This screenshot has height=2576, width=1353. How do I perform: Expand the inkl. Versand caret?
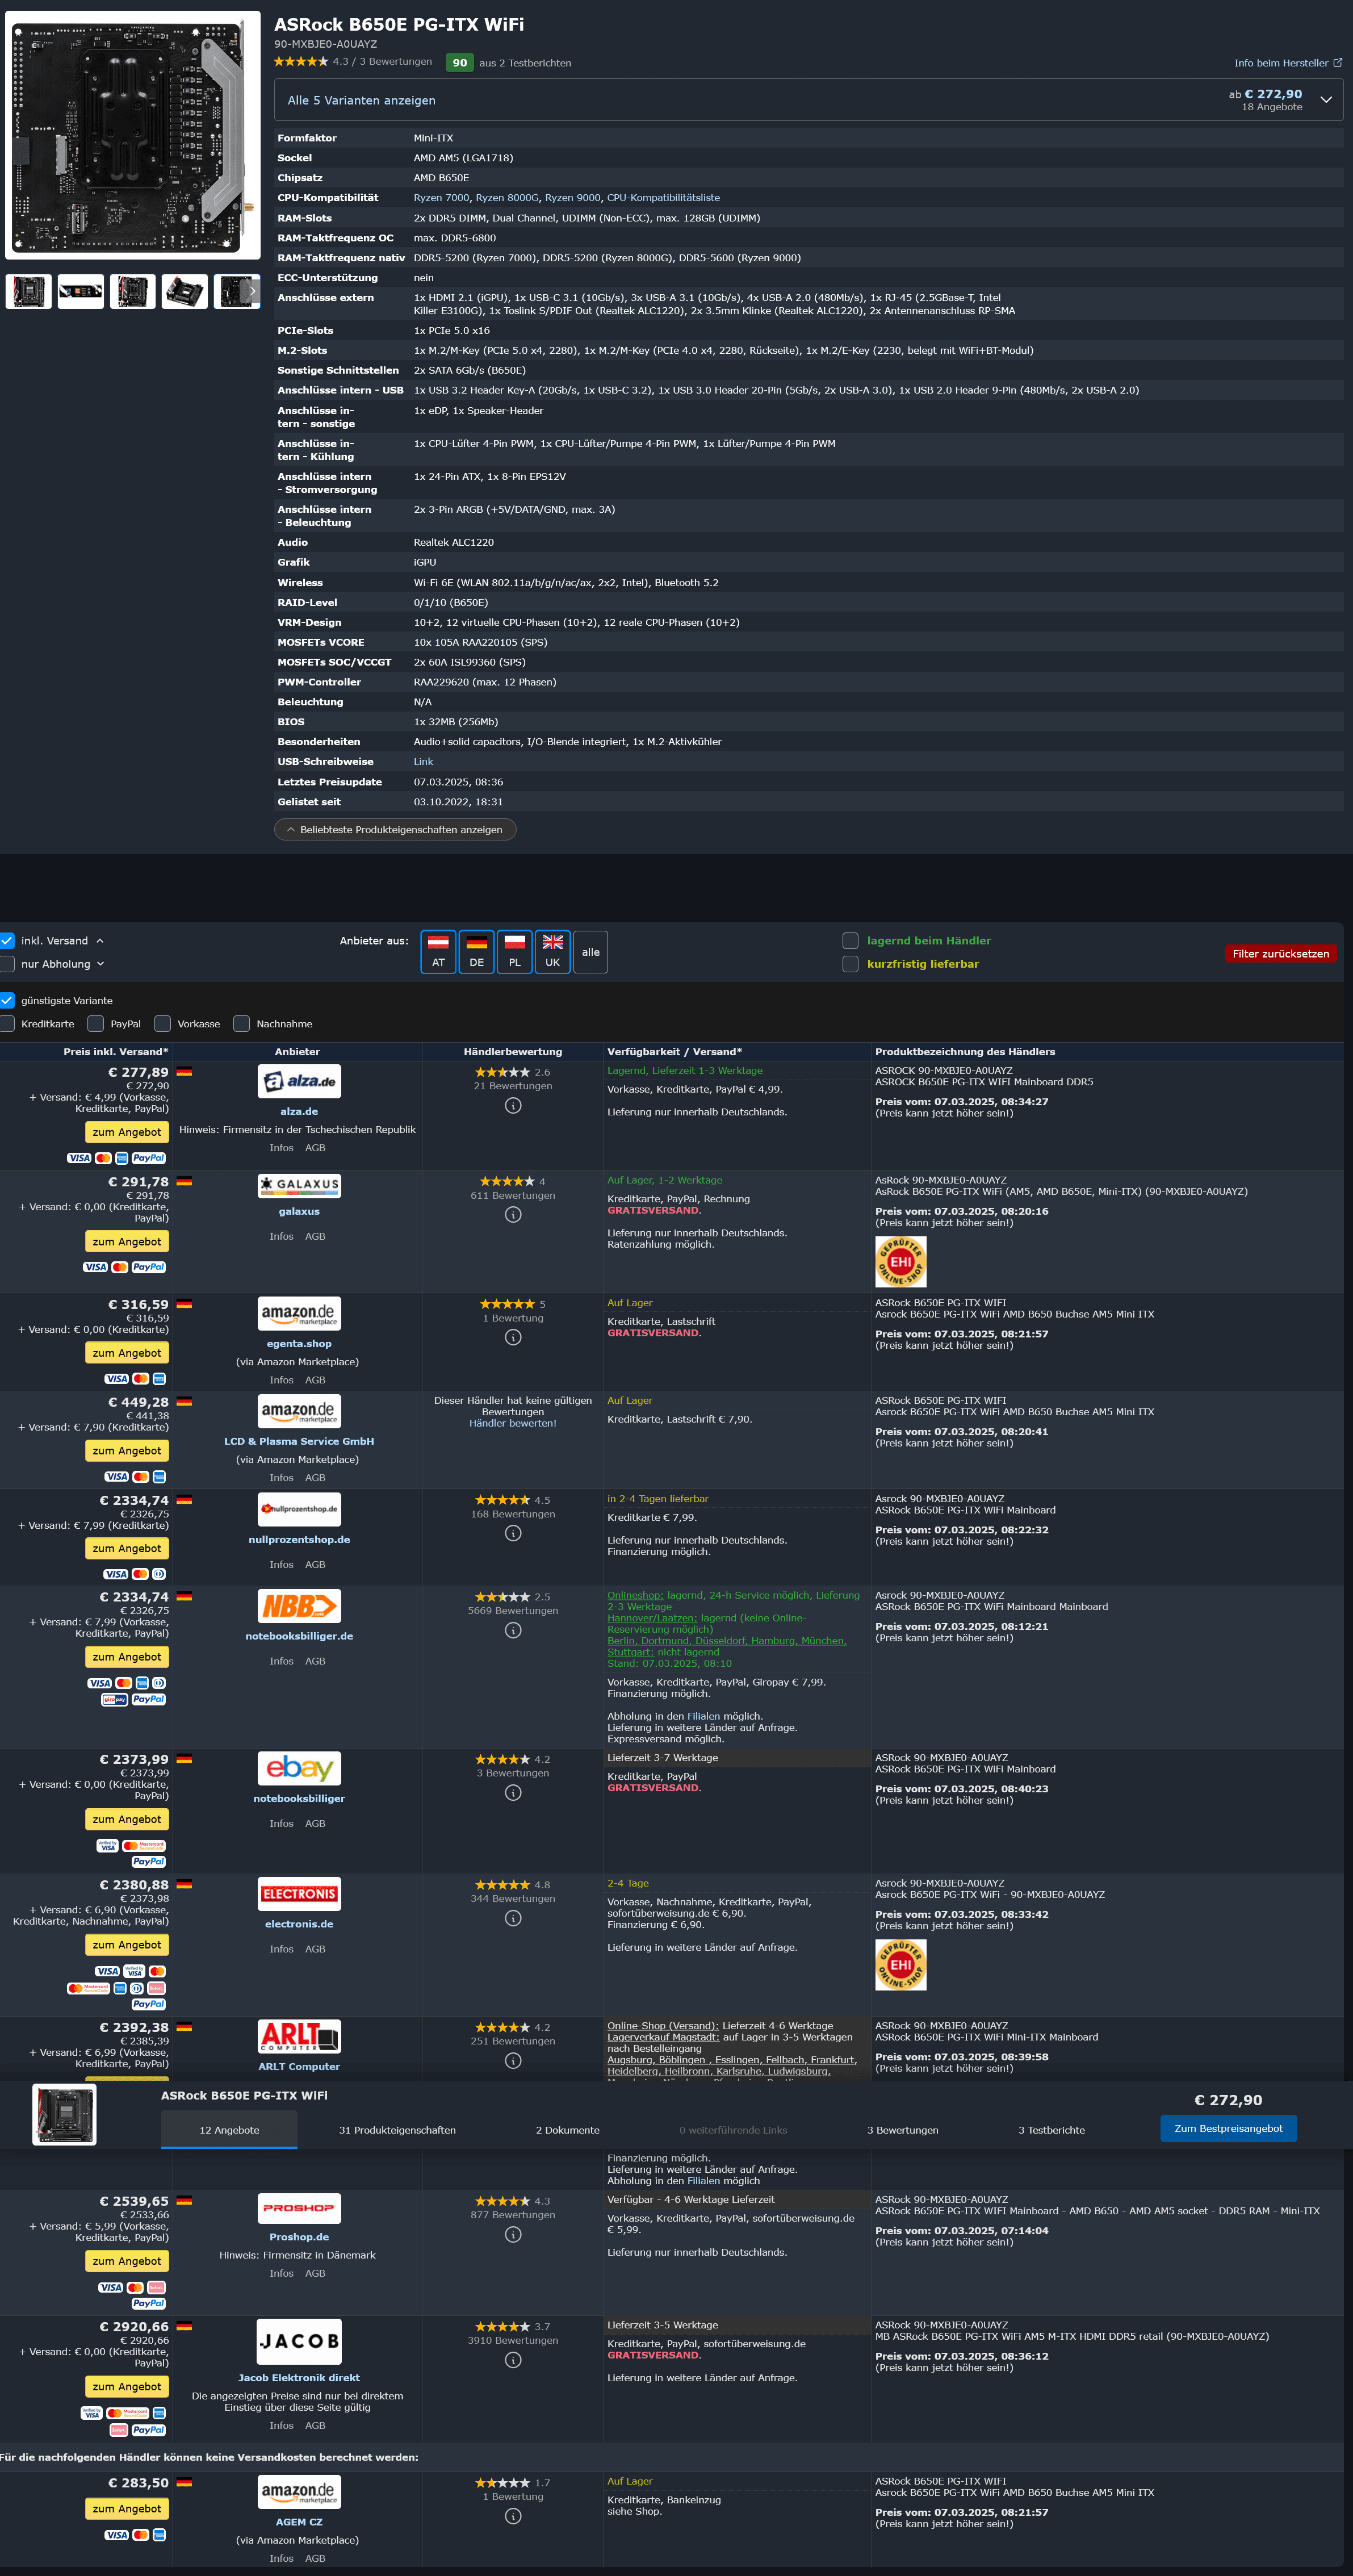[100, 941]
